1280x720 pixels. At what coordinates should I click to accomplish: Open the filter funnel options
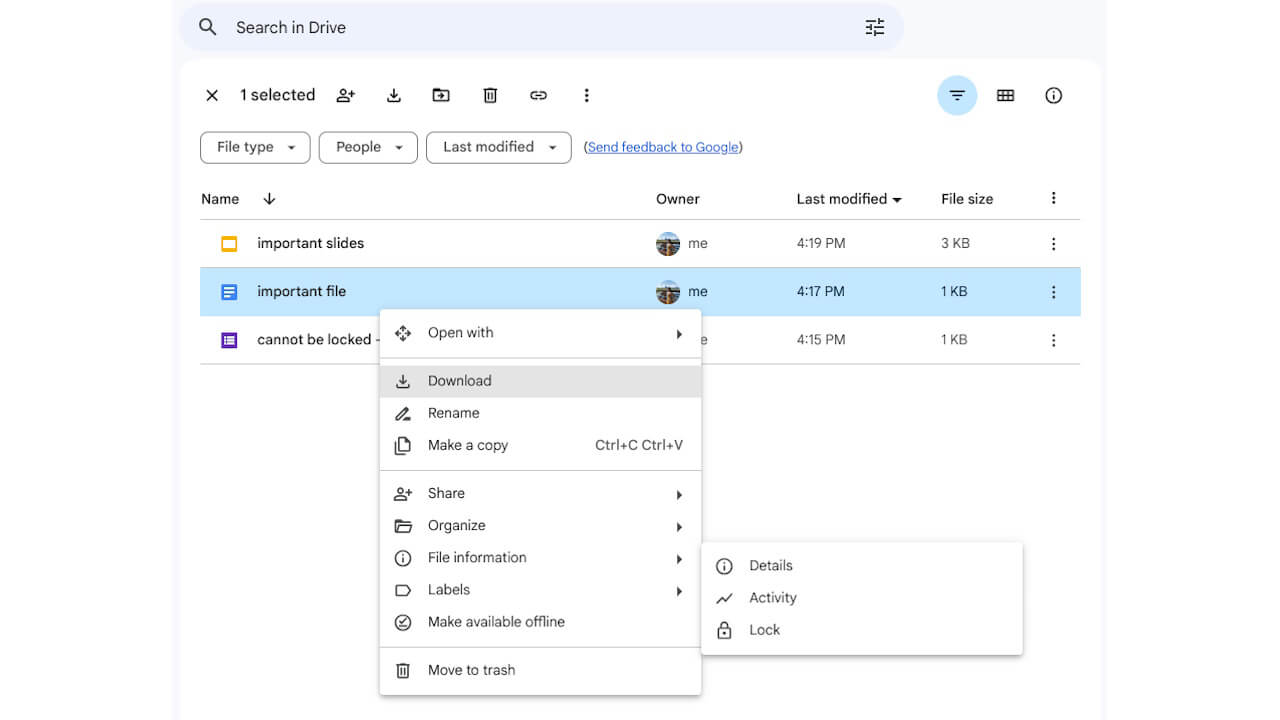coord(957,95)
